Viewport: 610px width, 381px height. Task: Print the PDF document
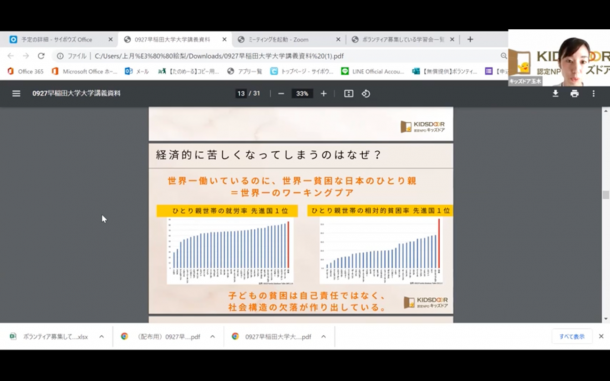pyautogui.click(x=574, y=93)
